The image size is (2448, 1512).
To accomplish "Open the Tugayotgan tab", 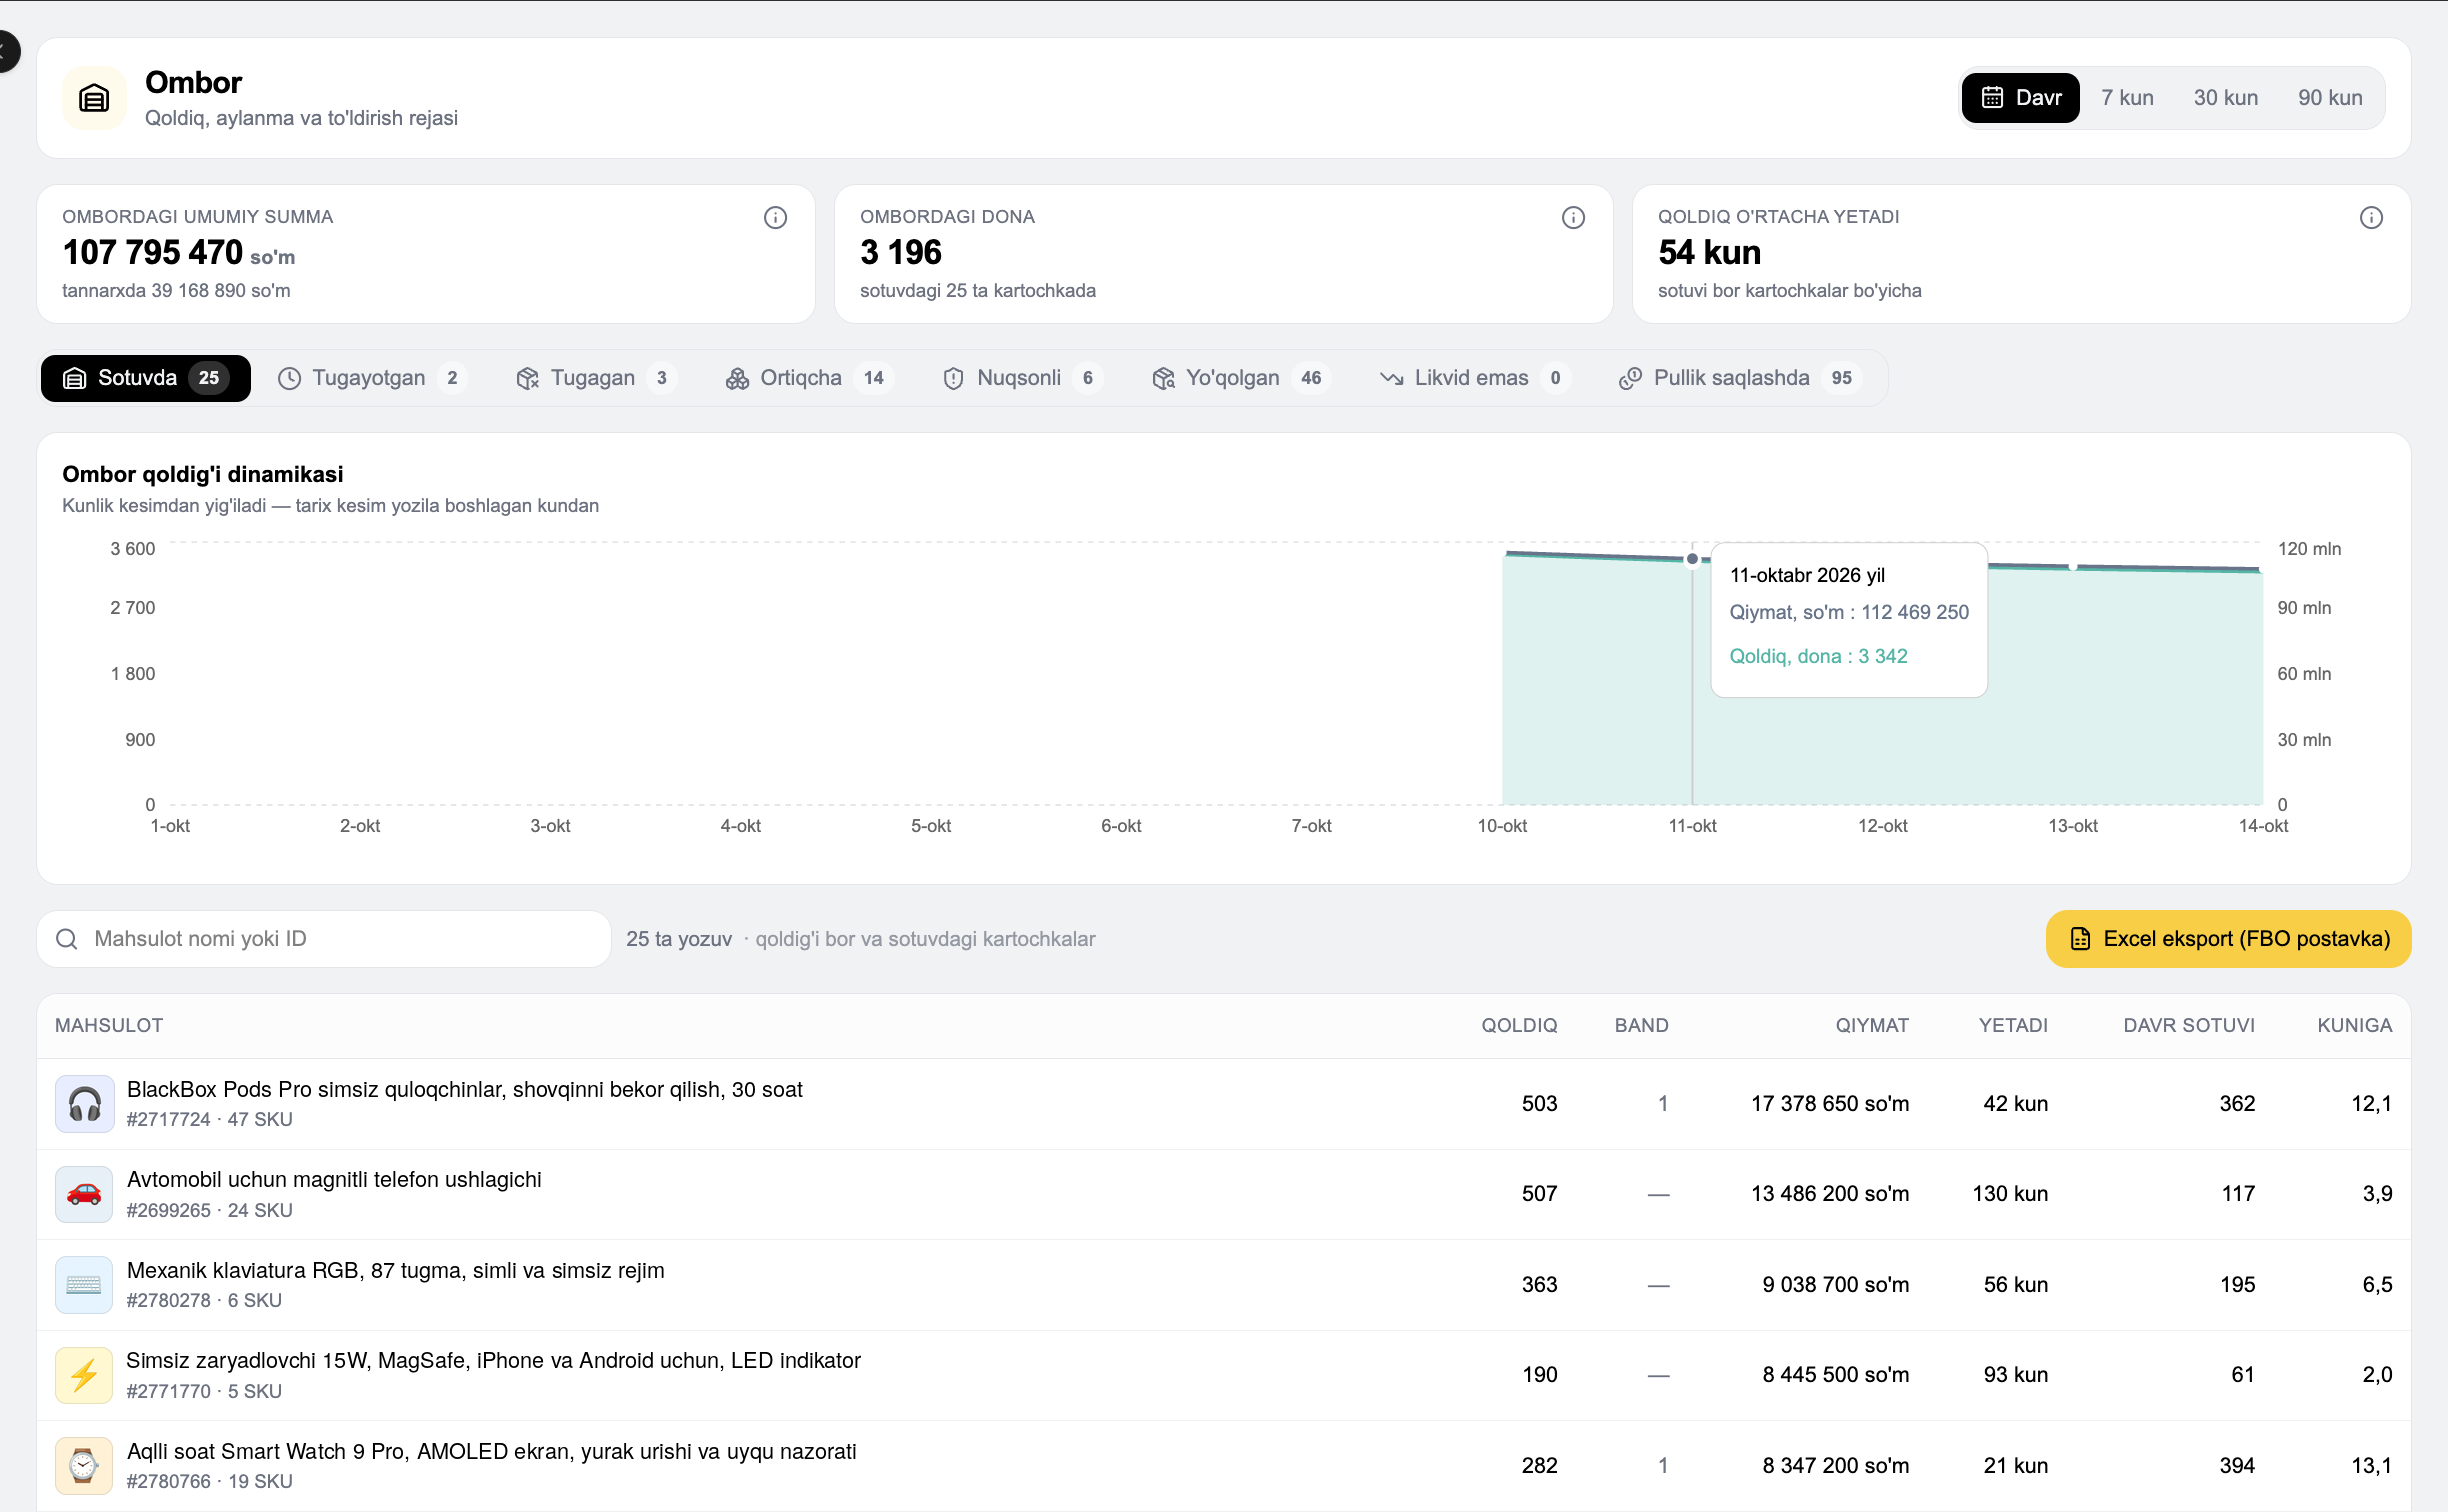I will pyautogui.click(x=372, y=378).
